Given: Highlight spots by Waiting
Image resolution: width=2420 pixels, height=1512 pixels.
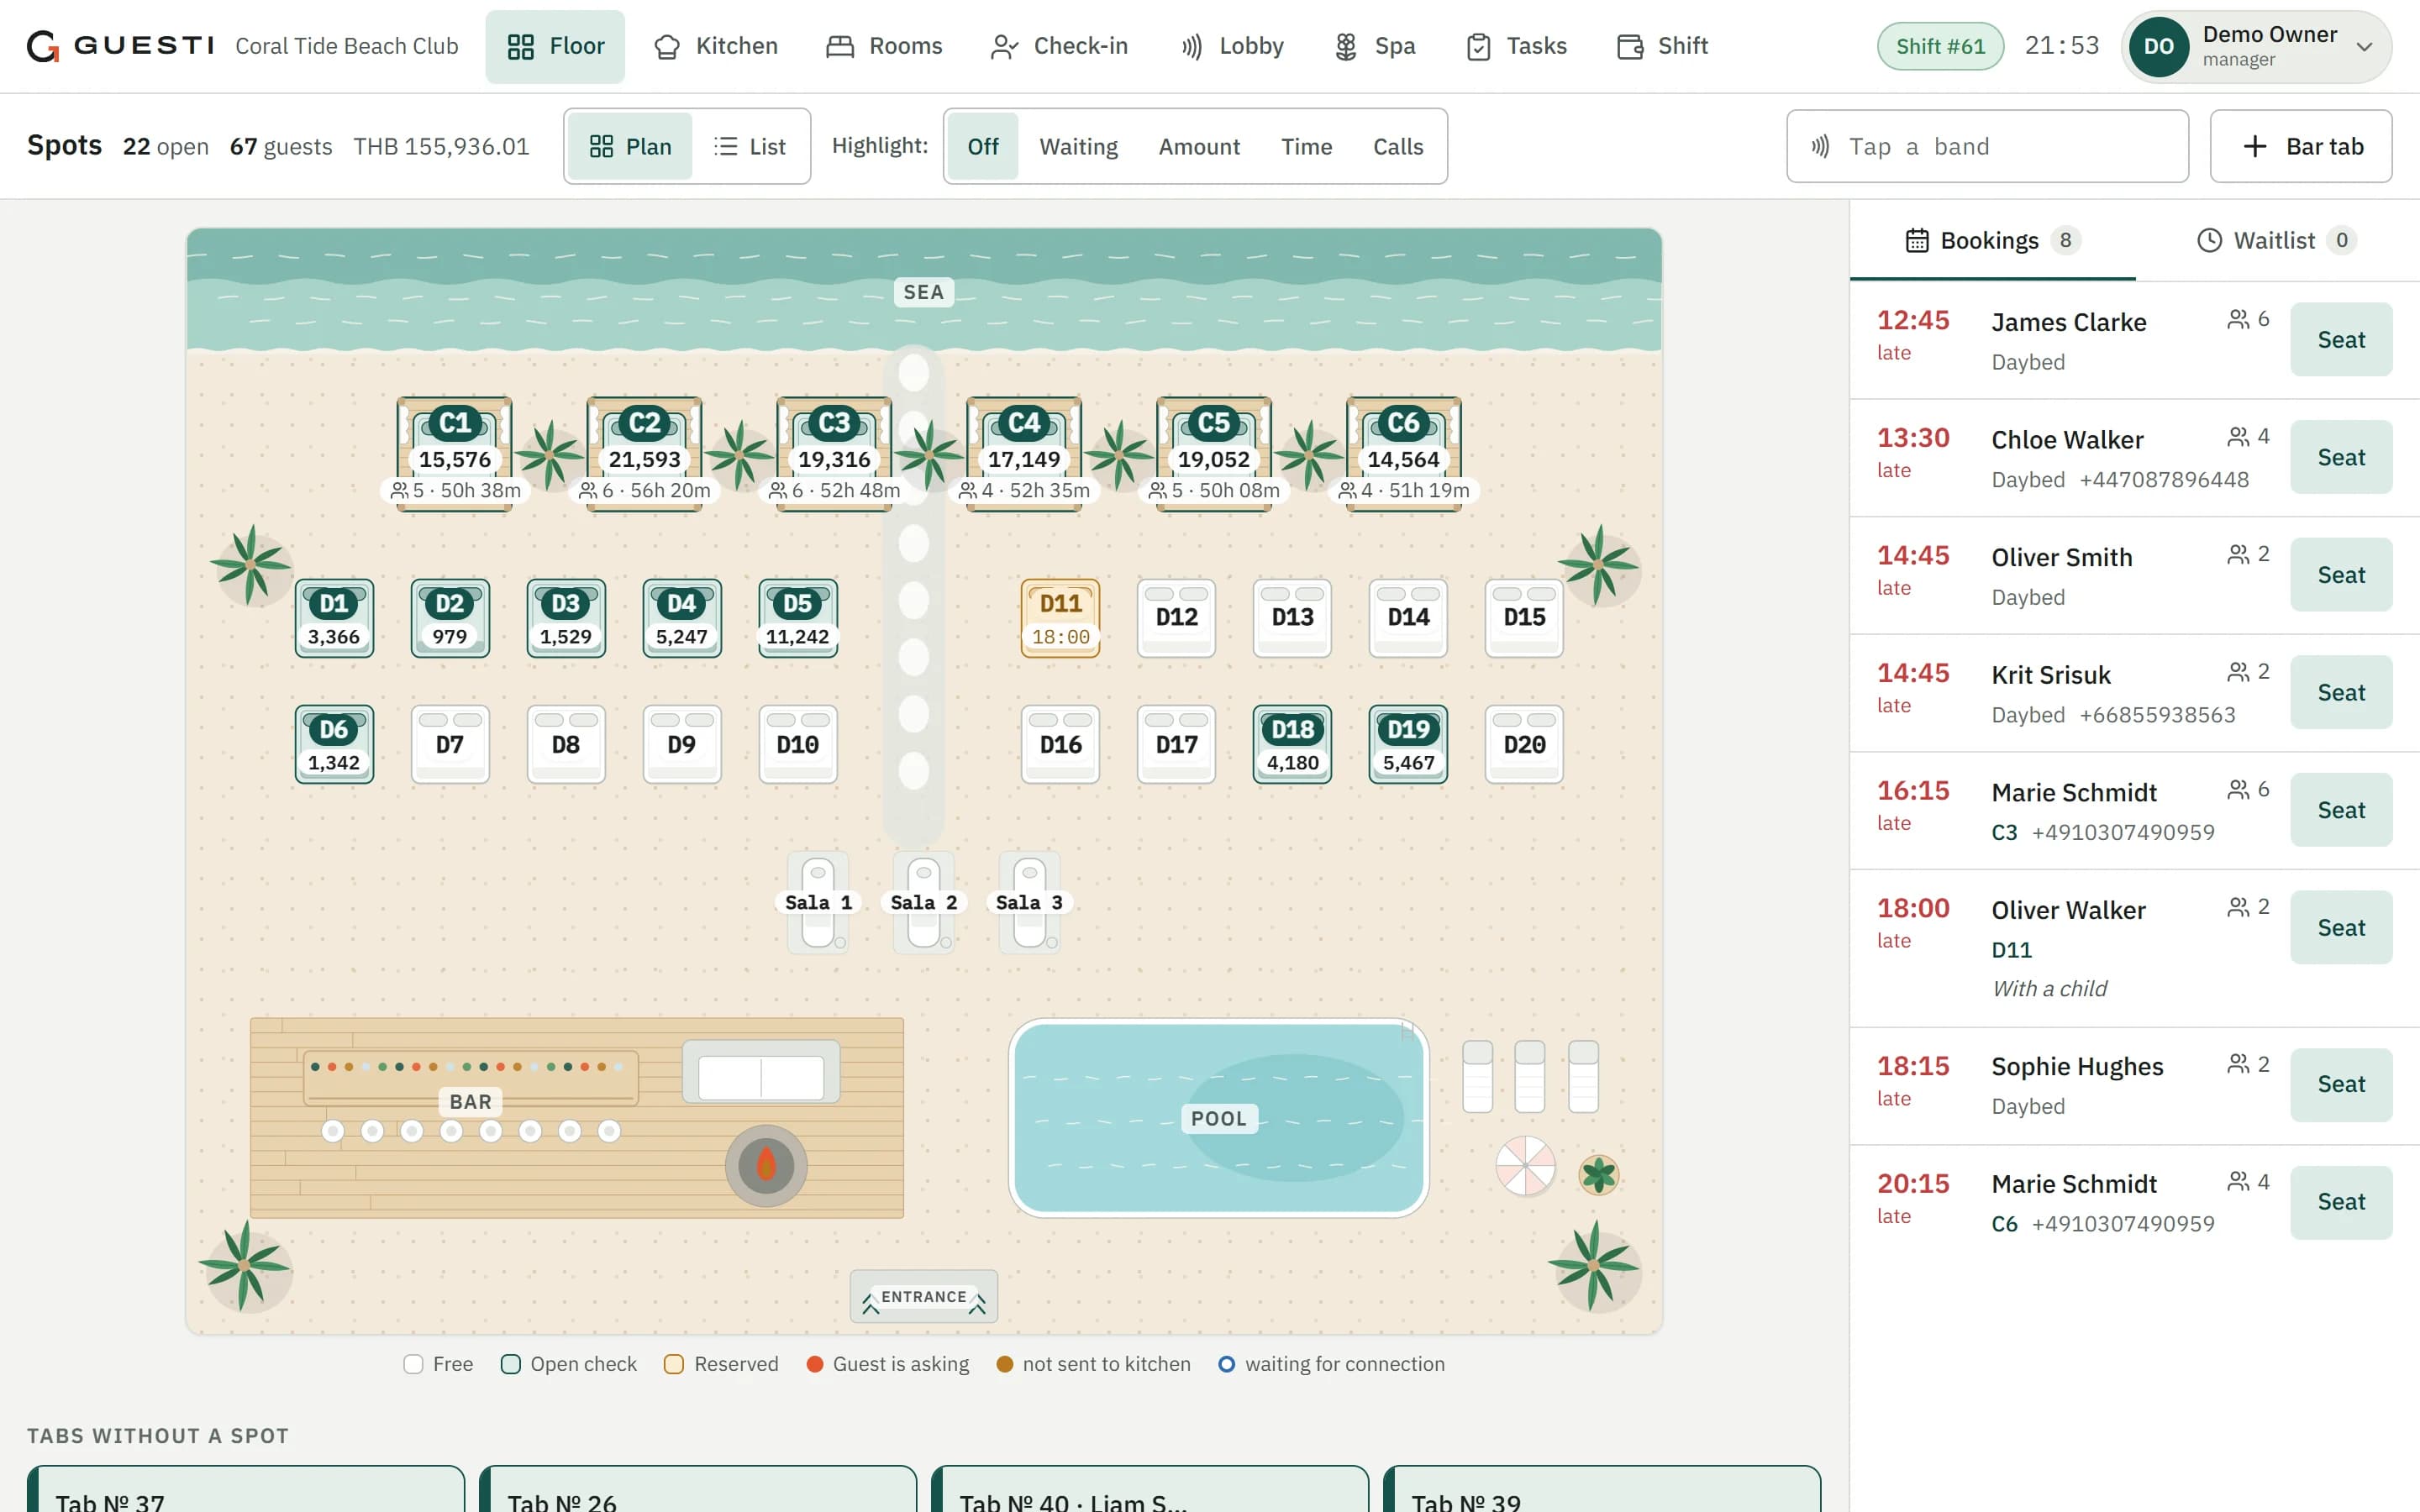Looking at the screenshot, I should [x=1078, y=146].
